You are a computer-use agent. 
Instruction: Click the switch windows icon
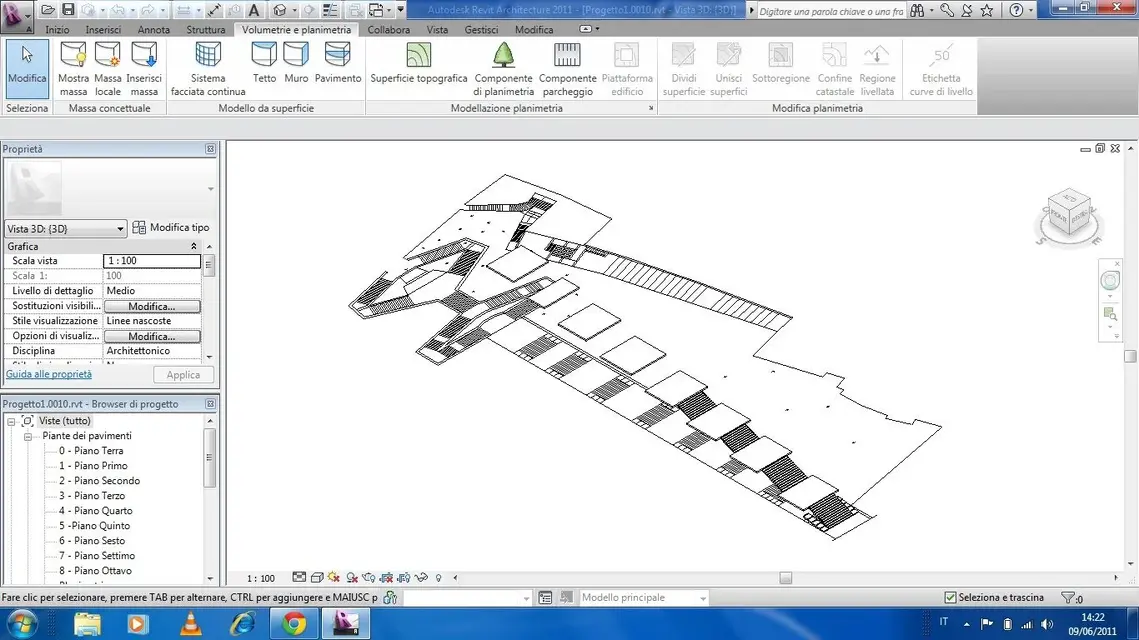click(376, 10)
